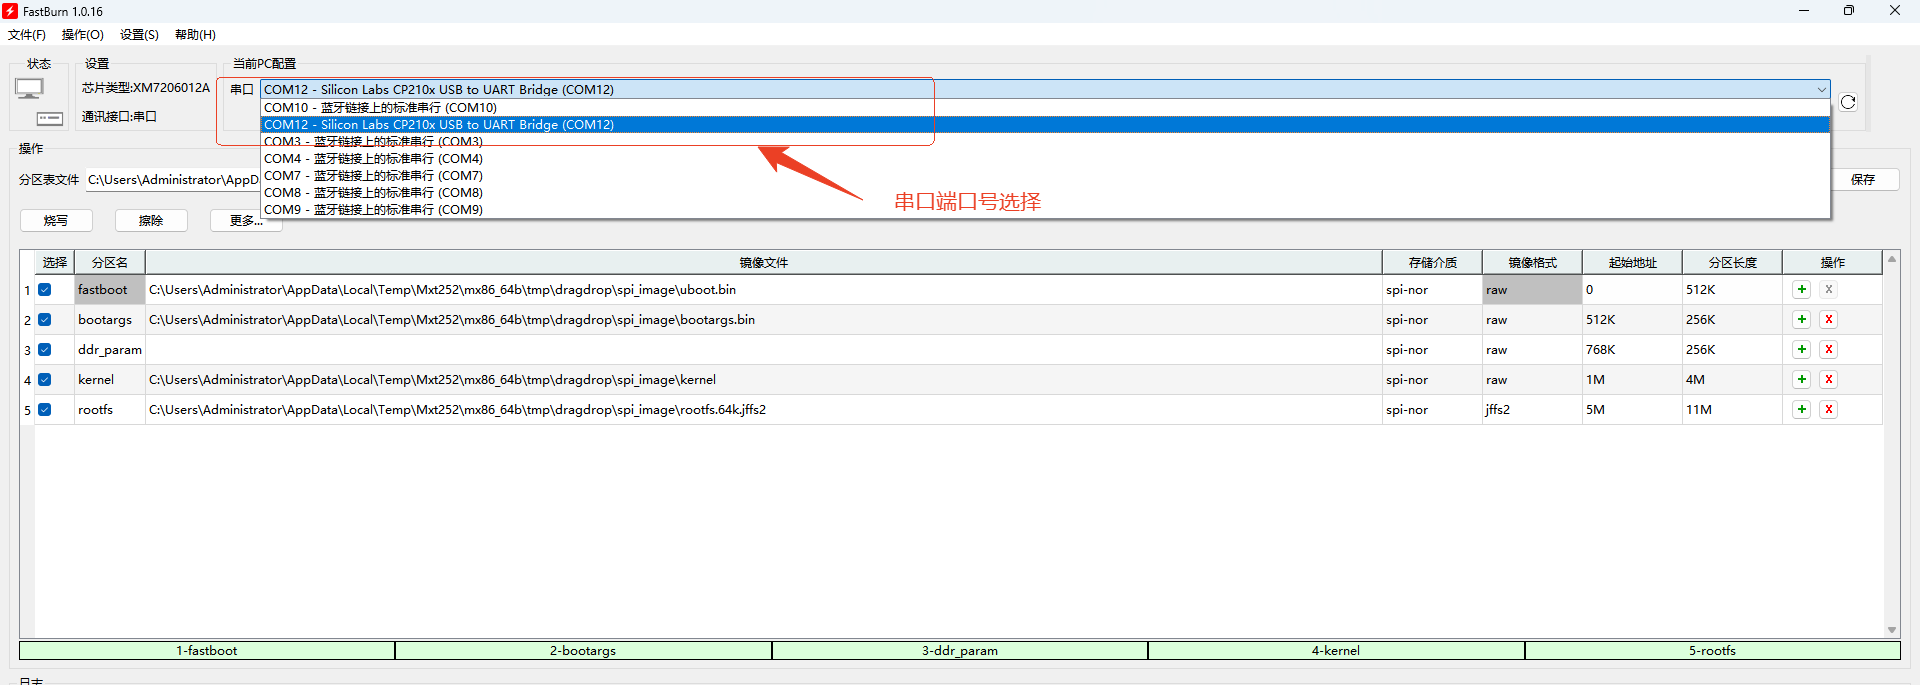This screenshot has height=685, width=1920.
Task: Click the 2-bootargs progress segment
Action: click(583, 651)
